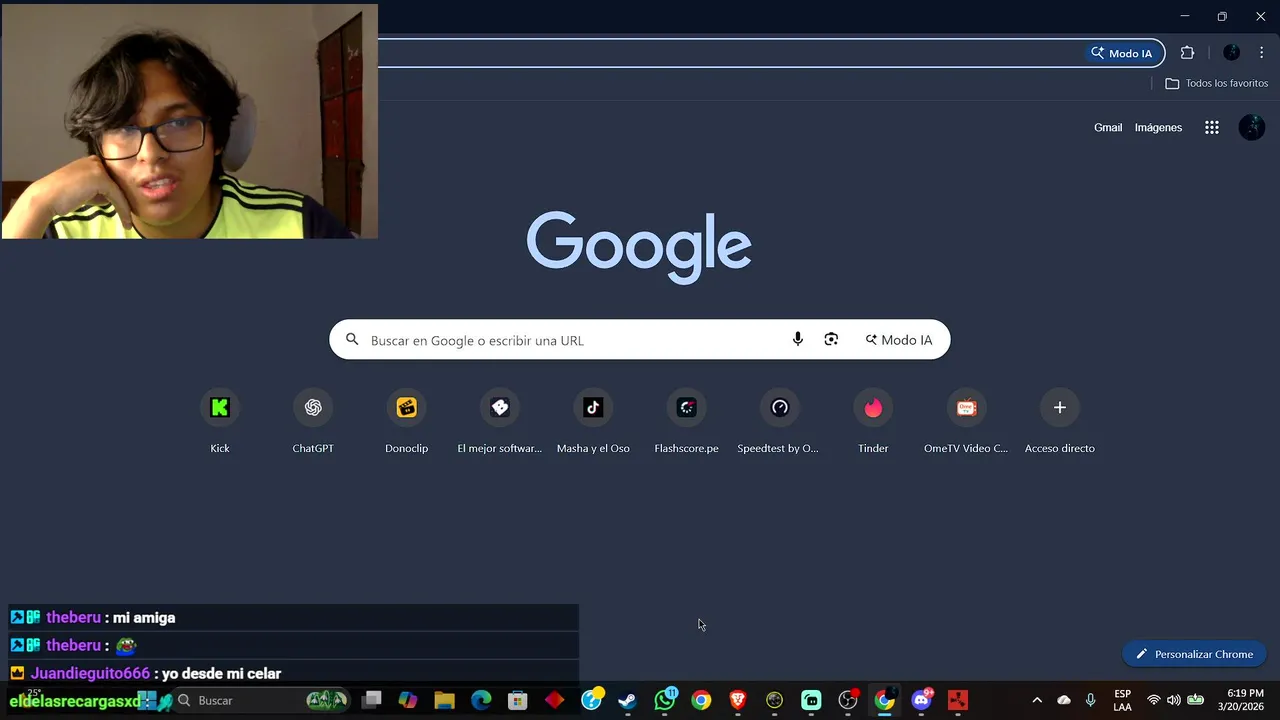Open the Wi-Fi network tray icon
Viewport: 1280px width, 720px height.
1154,700
